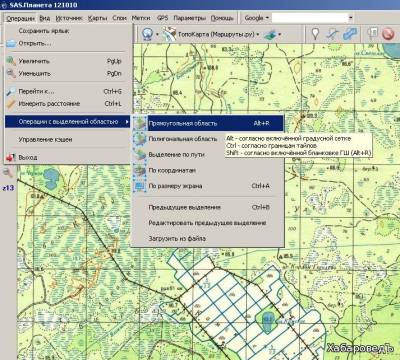Viewport: 400px width, 360px height.
Task: Click the layers icon right of ТопоКарта
Action: coord(270,34)
